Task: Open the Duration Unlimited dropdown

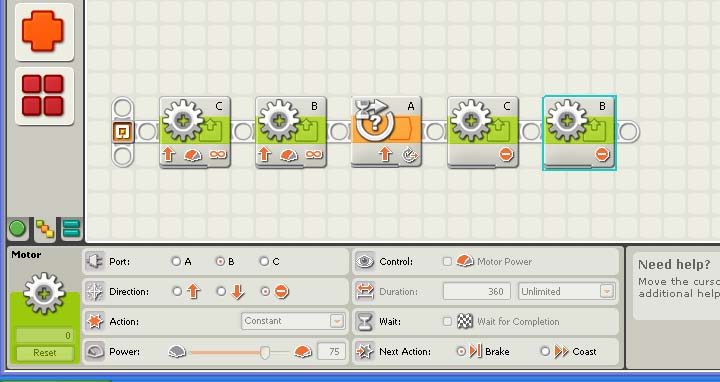Action: (x=566, y=291)
